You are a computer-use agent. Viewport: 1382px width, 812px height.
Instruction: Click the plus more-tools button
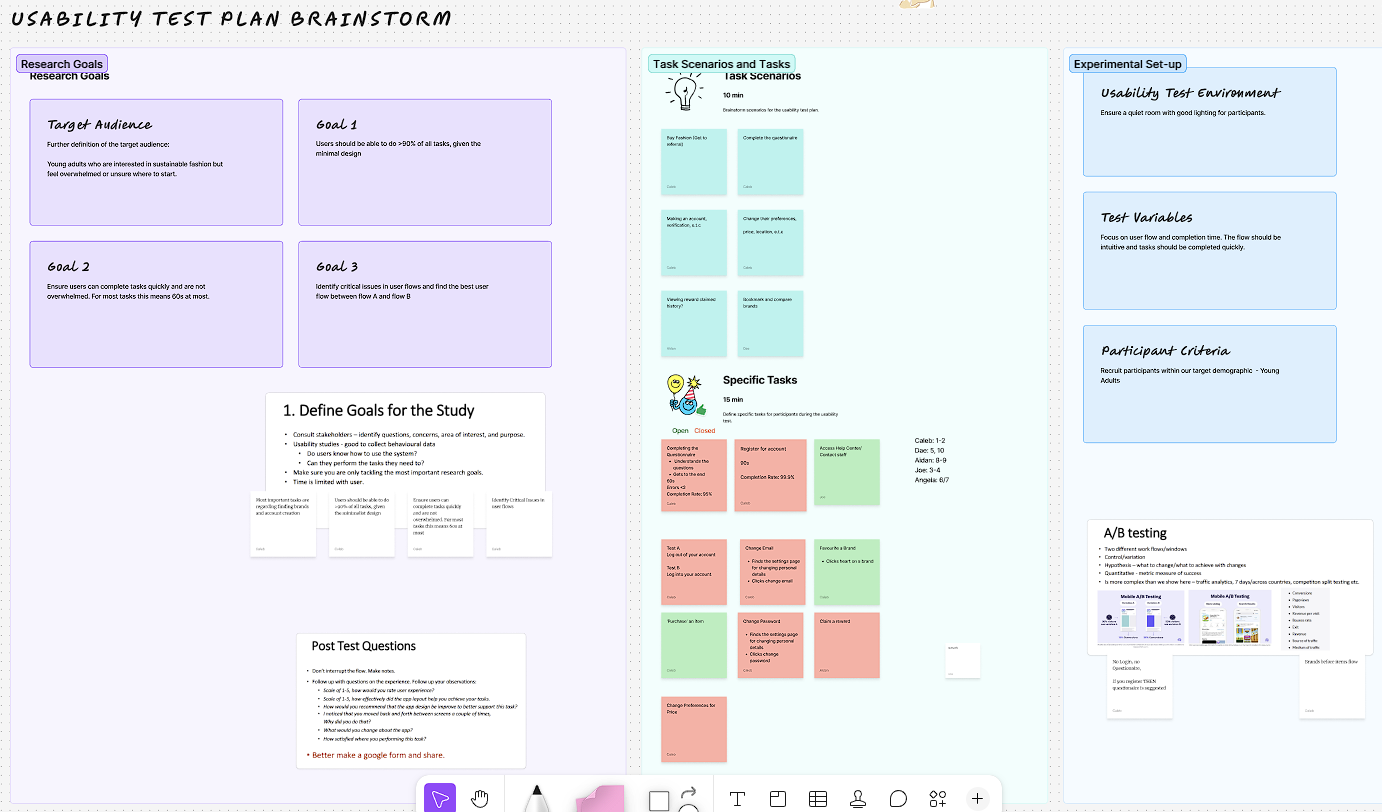tap(977, 798)
